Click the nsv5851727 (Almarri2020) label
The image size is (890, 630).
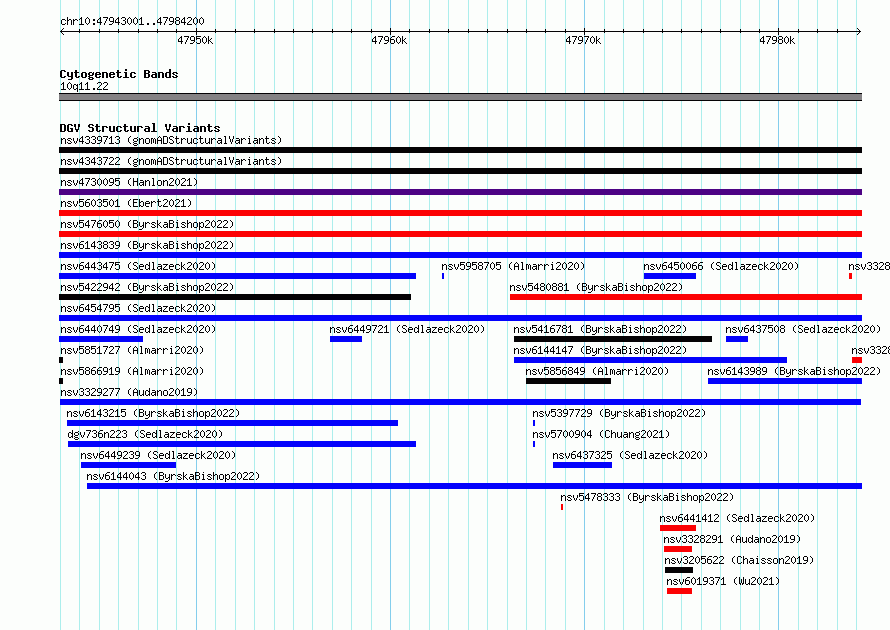132,350
